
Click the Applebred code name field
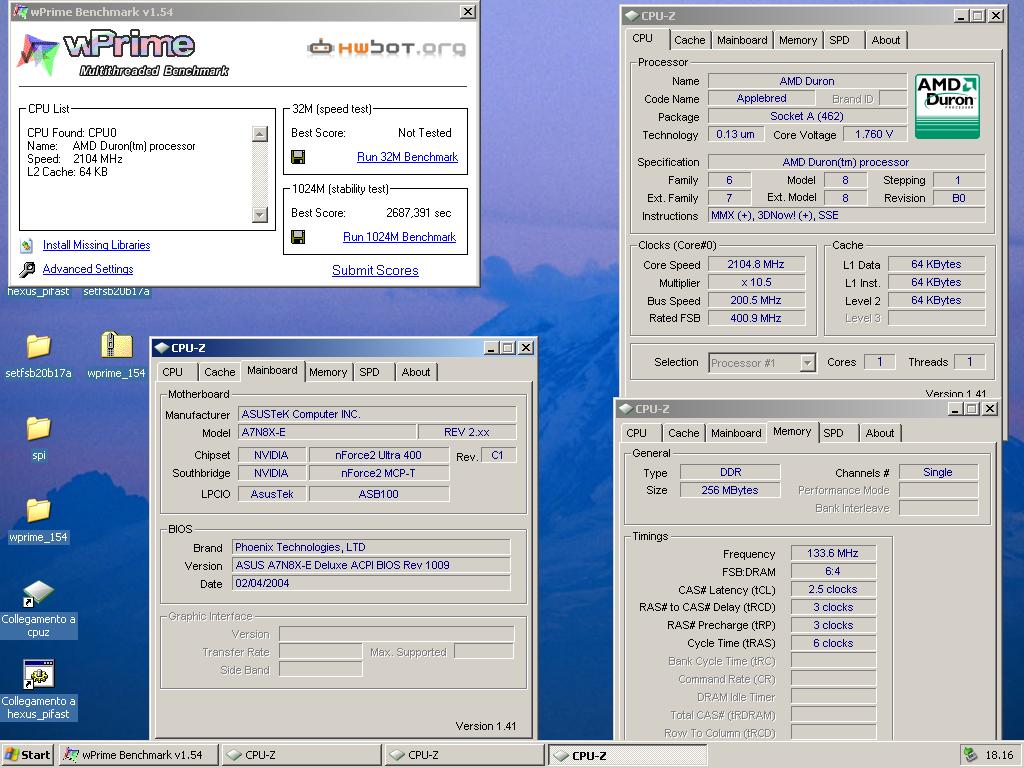click(x=761, y=99)
